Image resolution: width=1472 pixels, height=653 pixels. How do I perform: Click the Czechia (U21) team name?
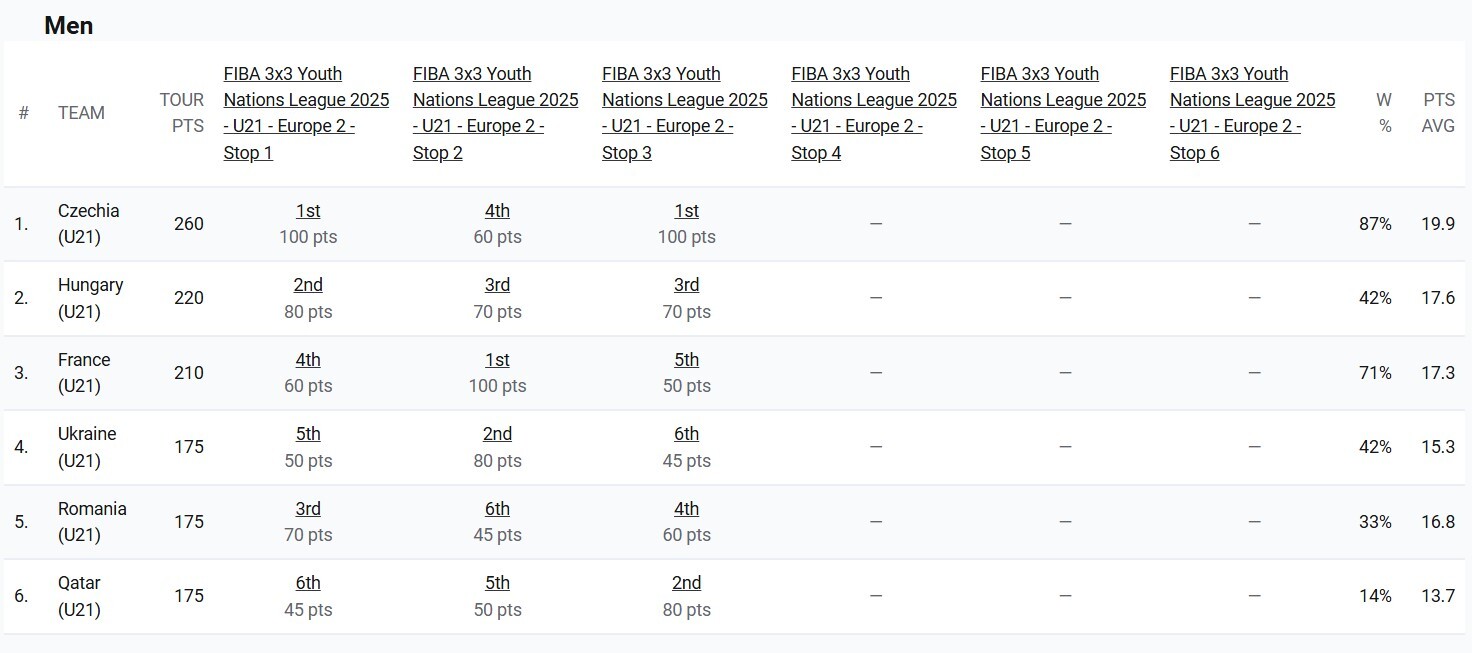click(x=88, y=224)
